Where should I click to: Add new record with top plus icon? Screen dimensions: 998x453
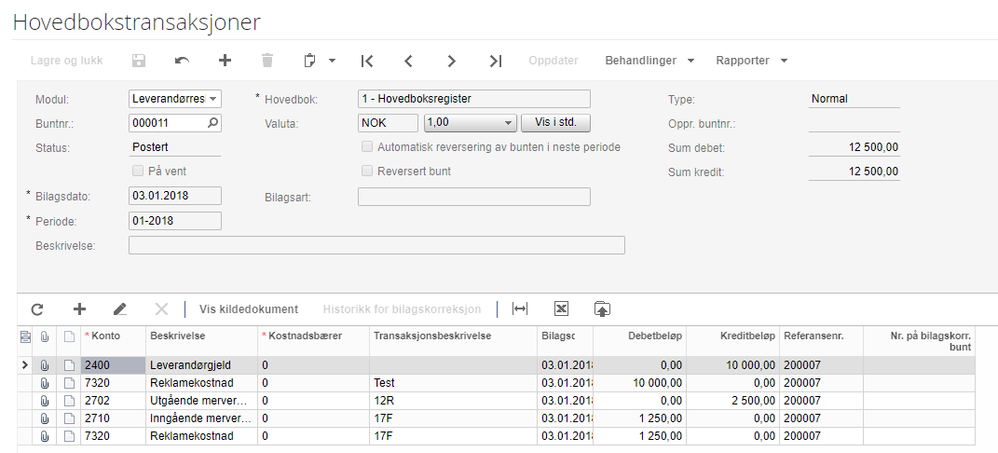[225, 61]
